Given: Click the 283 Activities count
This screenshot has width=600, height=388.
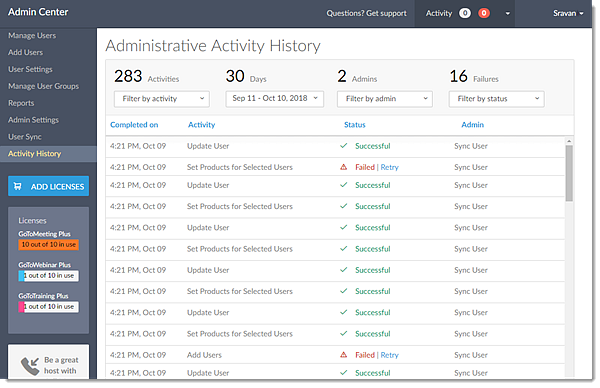Looking at the screenshot, I should point(147,77).
